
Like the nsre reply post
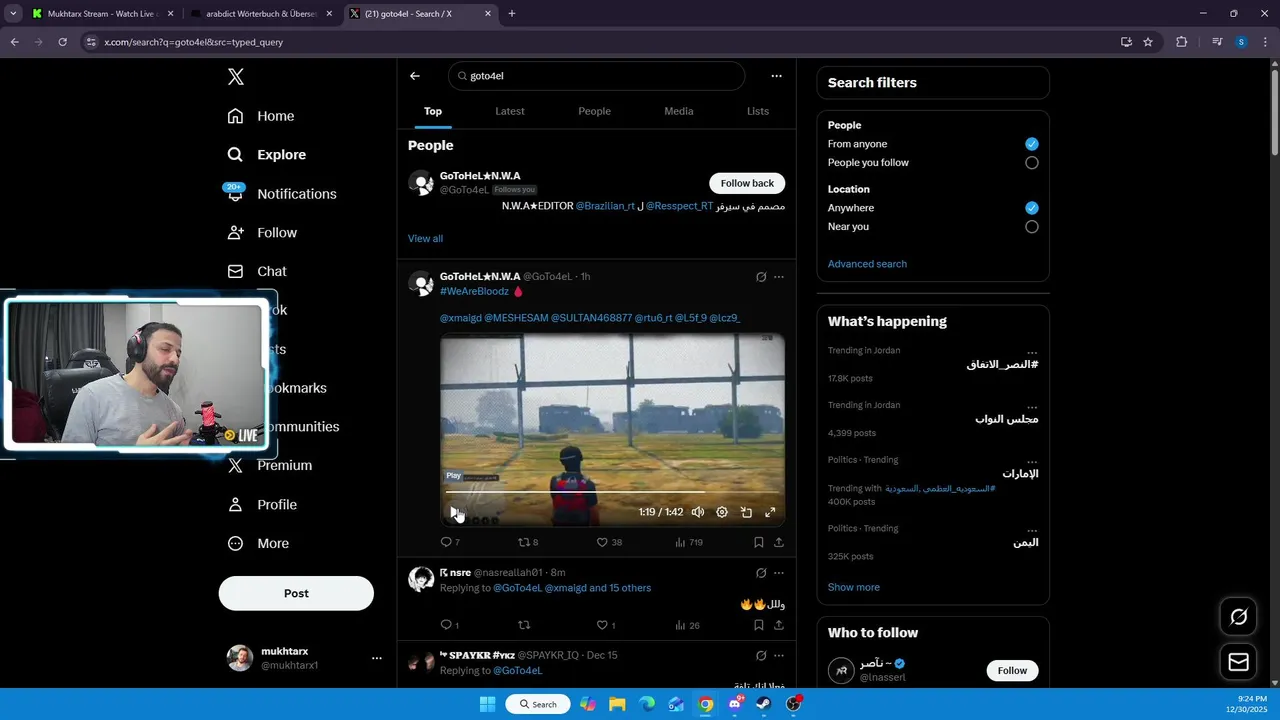click(x=606, y=625)
